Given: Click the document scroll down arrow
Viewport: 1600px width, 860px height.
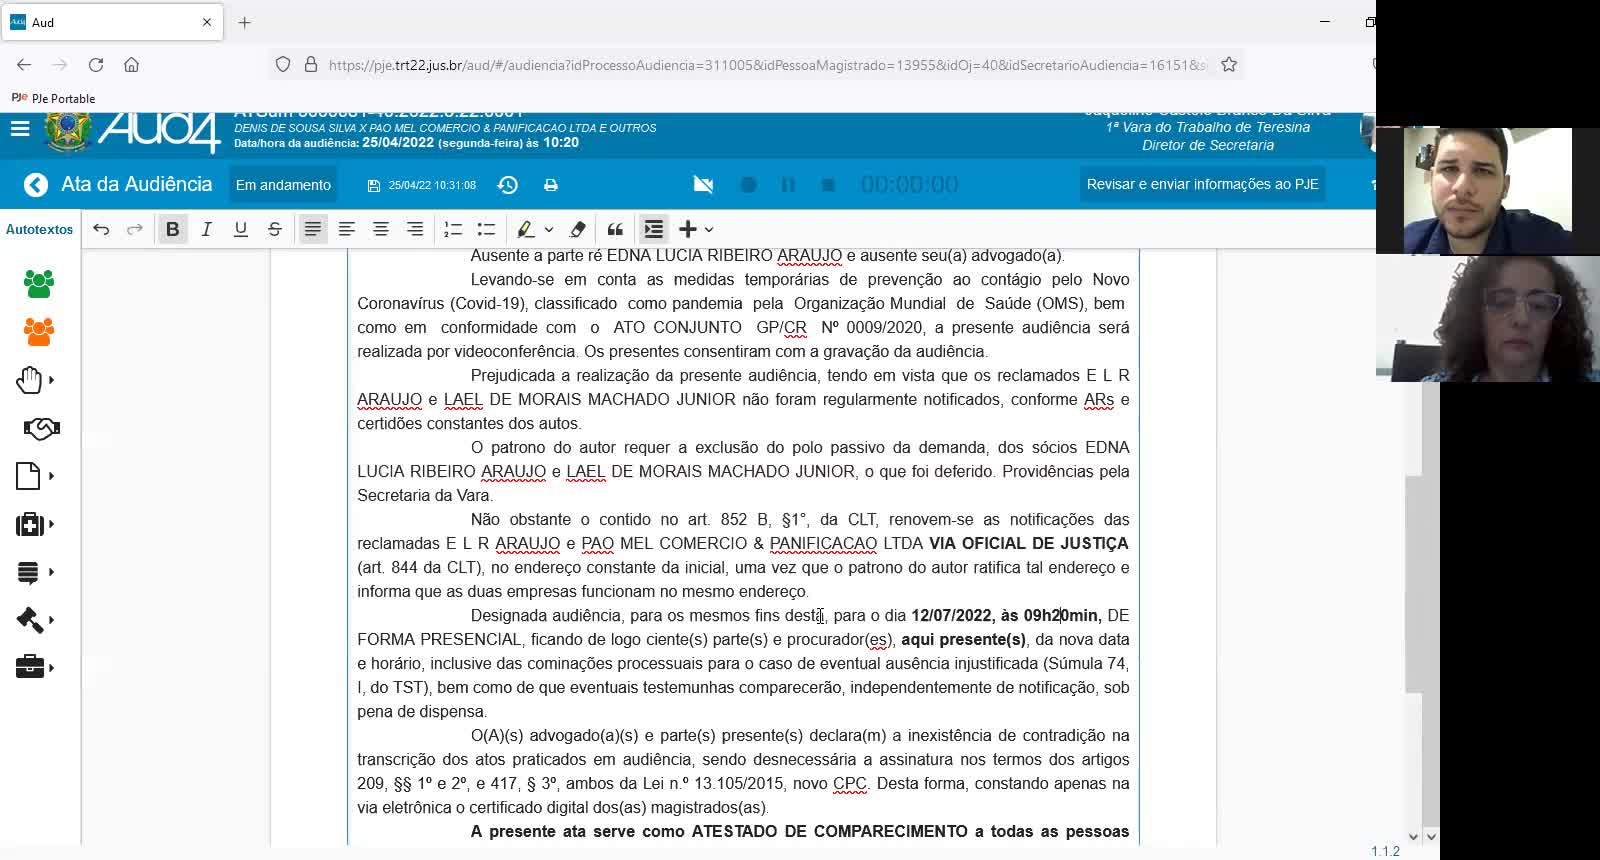Looking at the screenshot, I should (x=1413, y=837).
